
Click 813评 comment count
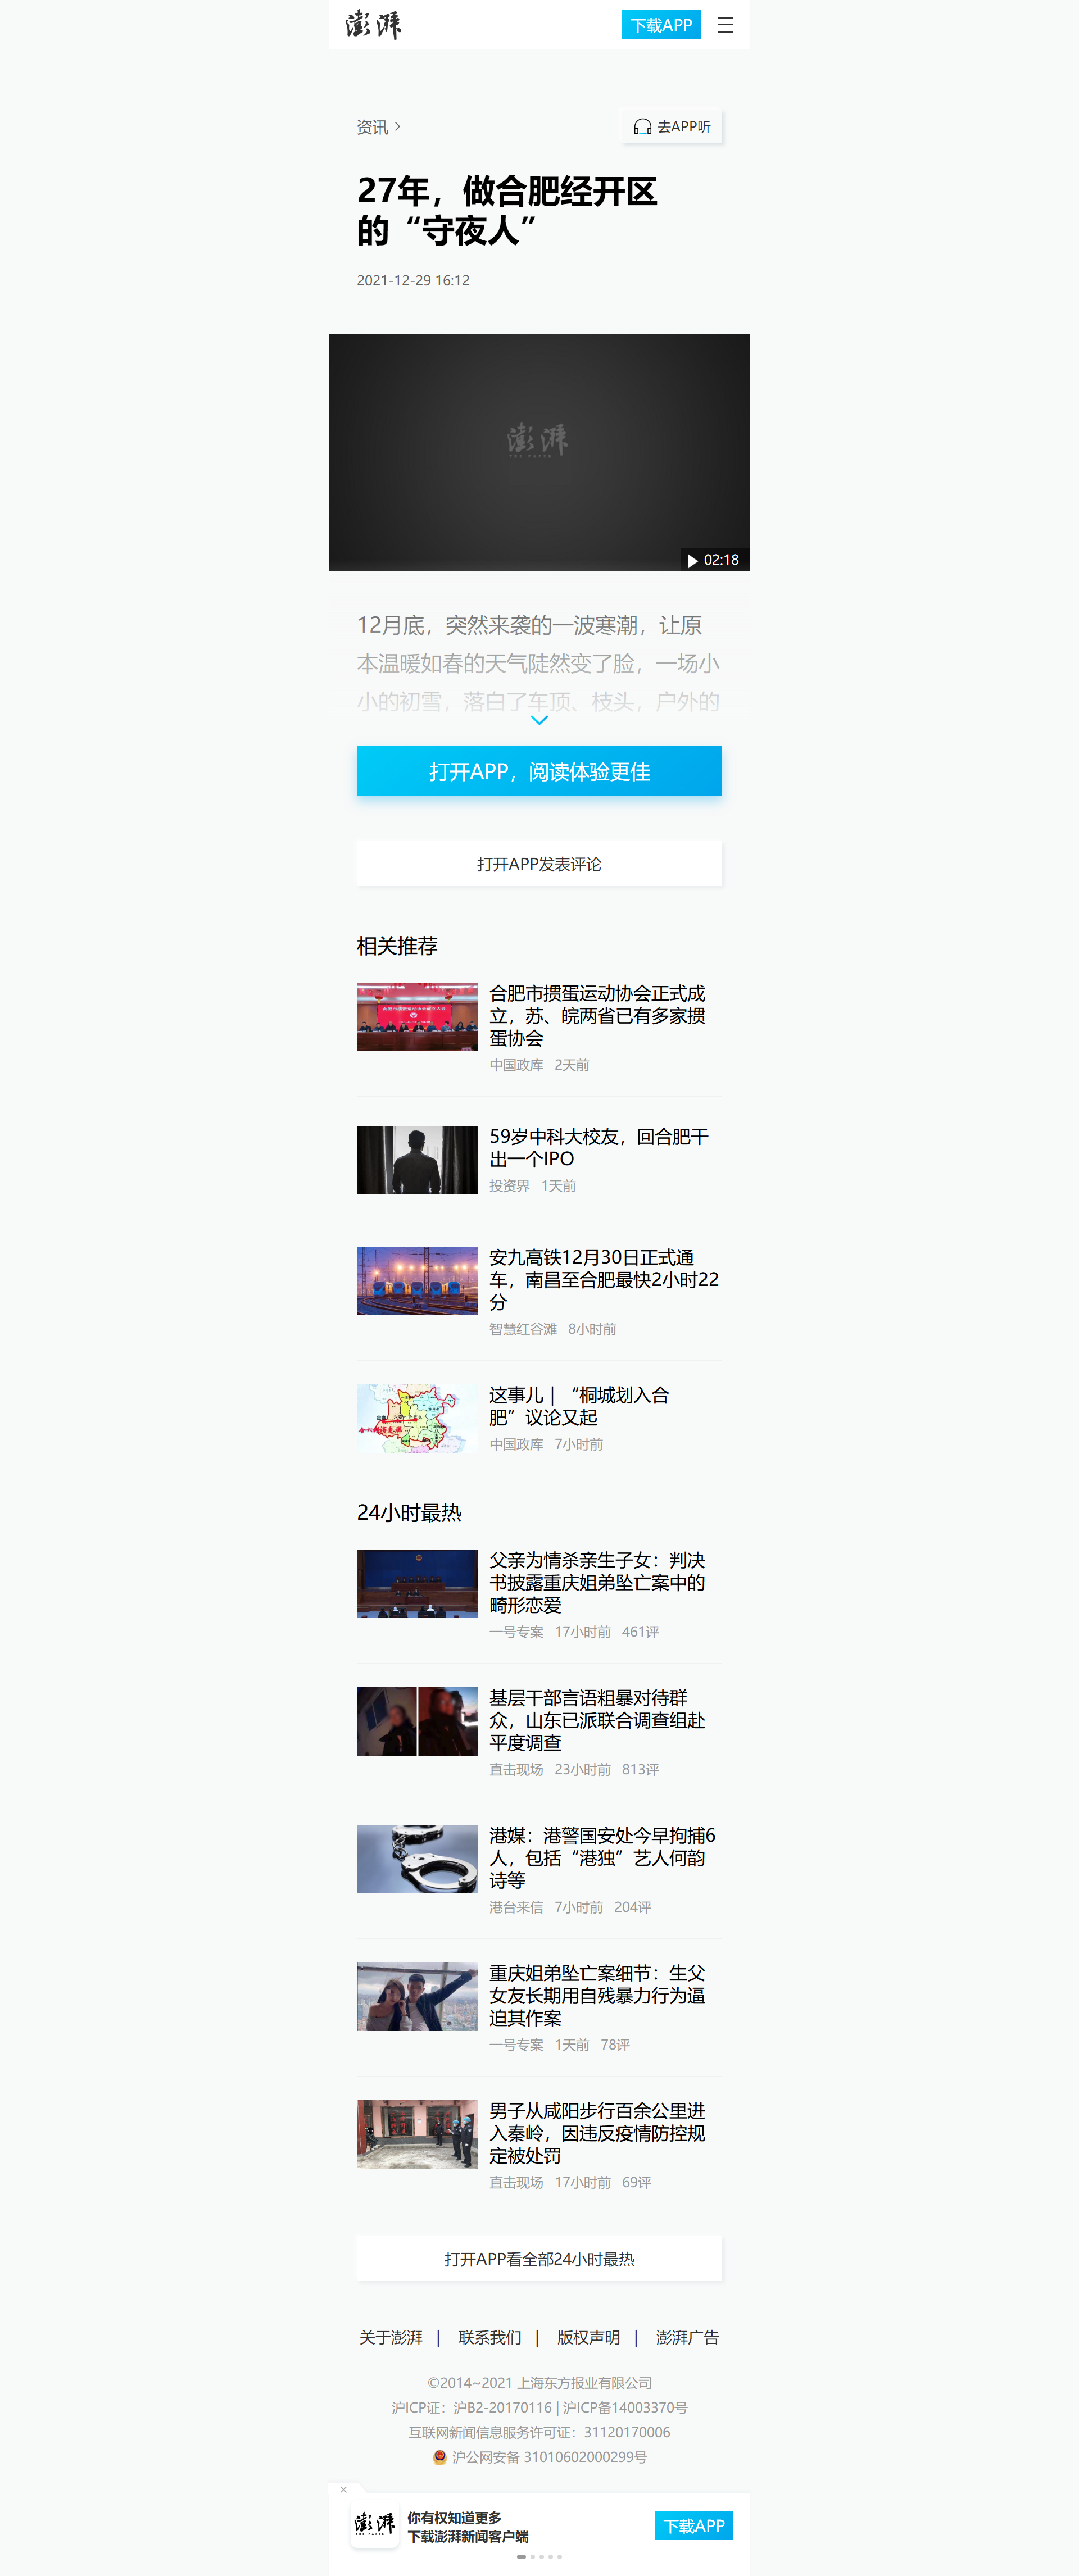pyautogui.click(x=640, y=1770)
